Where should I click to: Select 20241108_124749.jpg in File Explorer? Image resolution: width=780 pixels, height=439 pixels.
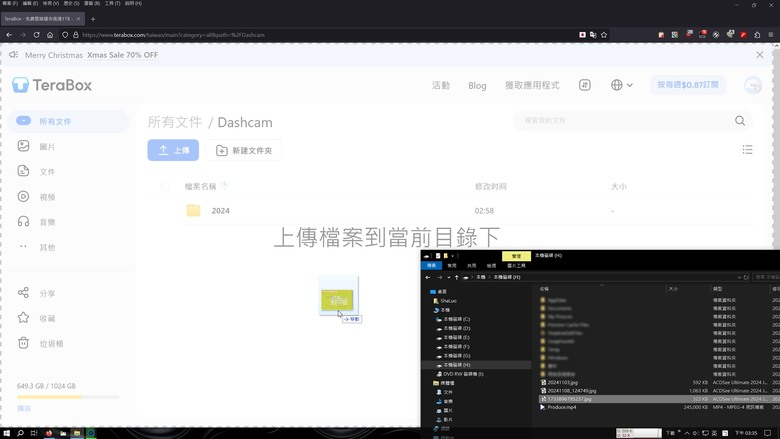click(572, 391)
